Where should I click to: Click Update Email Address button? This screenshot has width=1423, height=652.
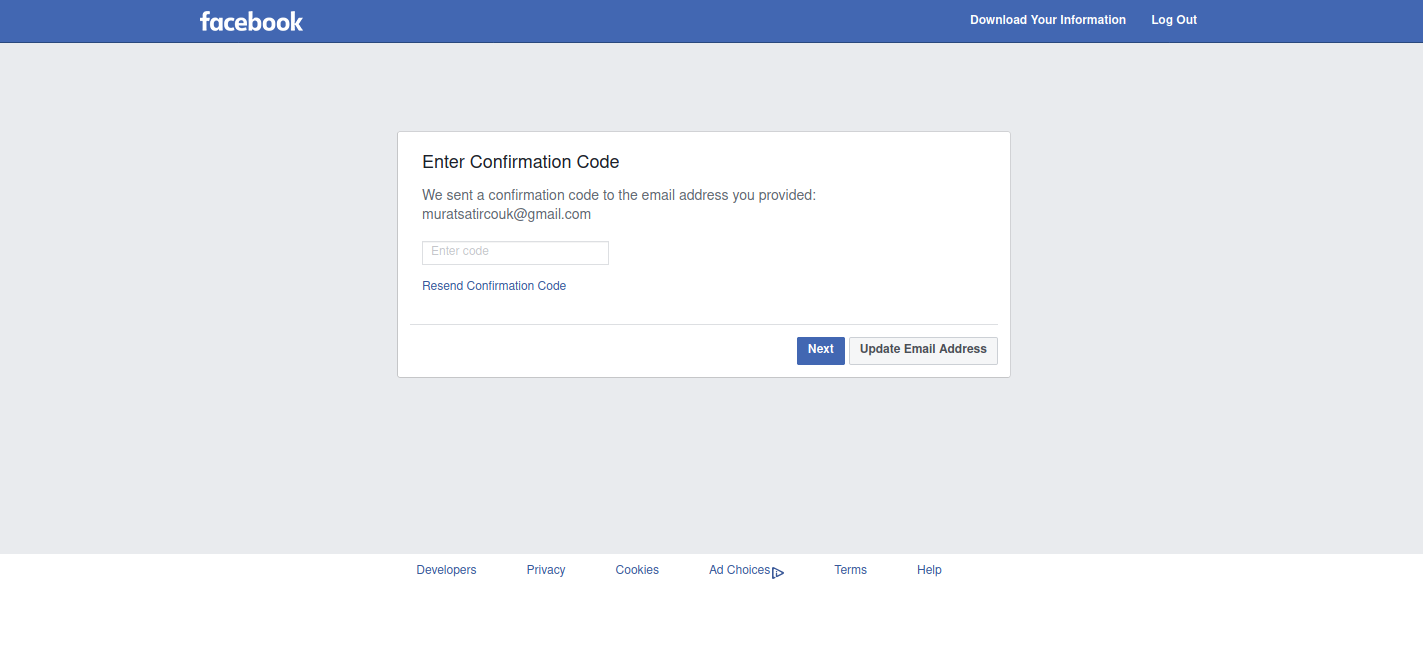coord(923,350)
